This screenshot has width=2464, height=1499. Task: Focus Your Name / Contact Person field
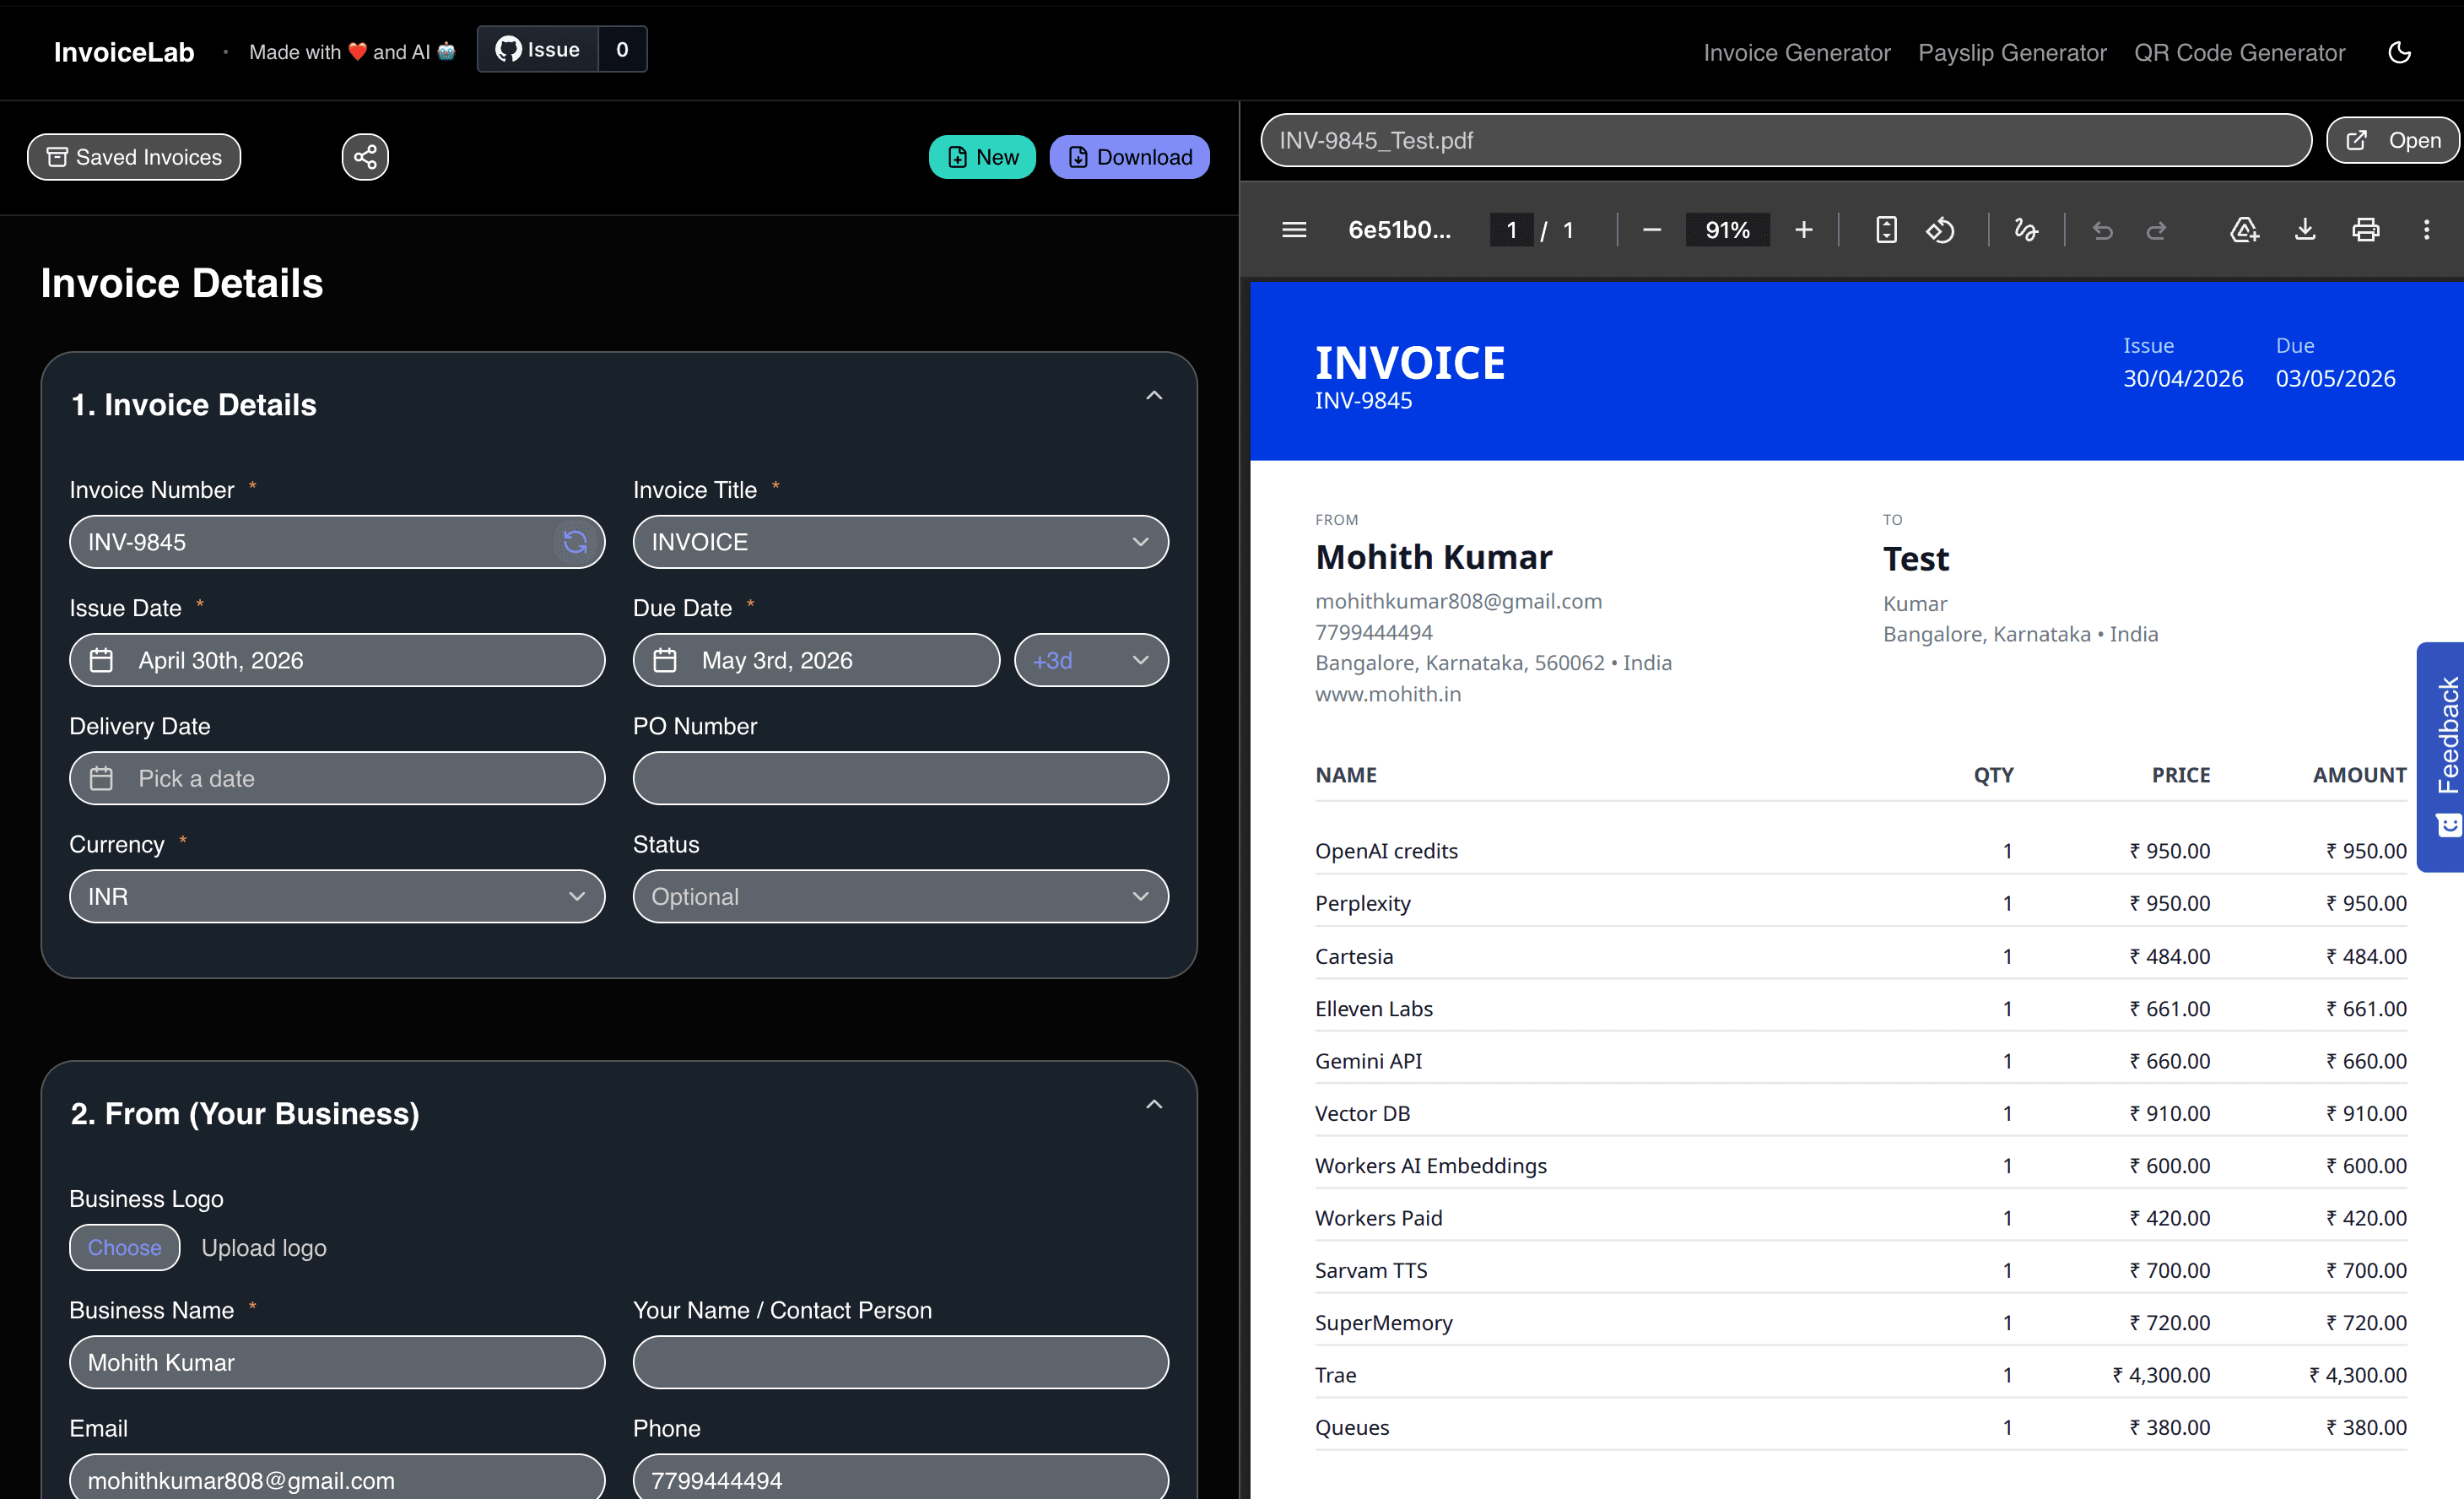tap(900, 1362)
